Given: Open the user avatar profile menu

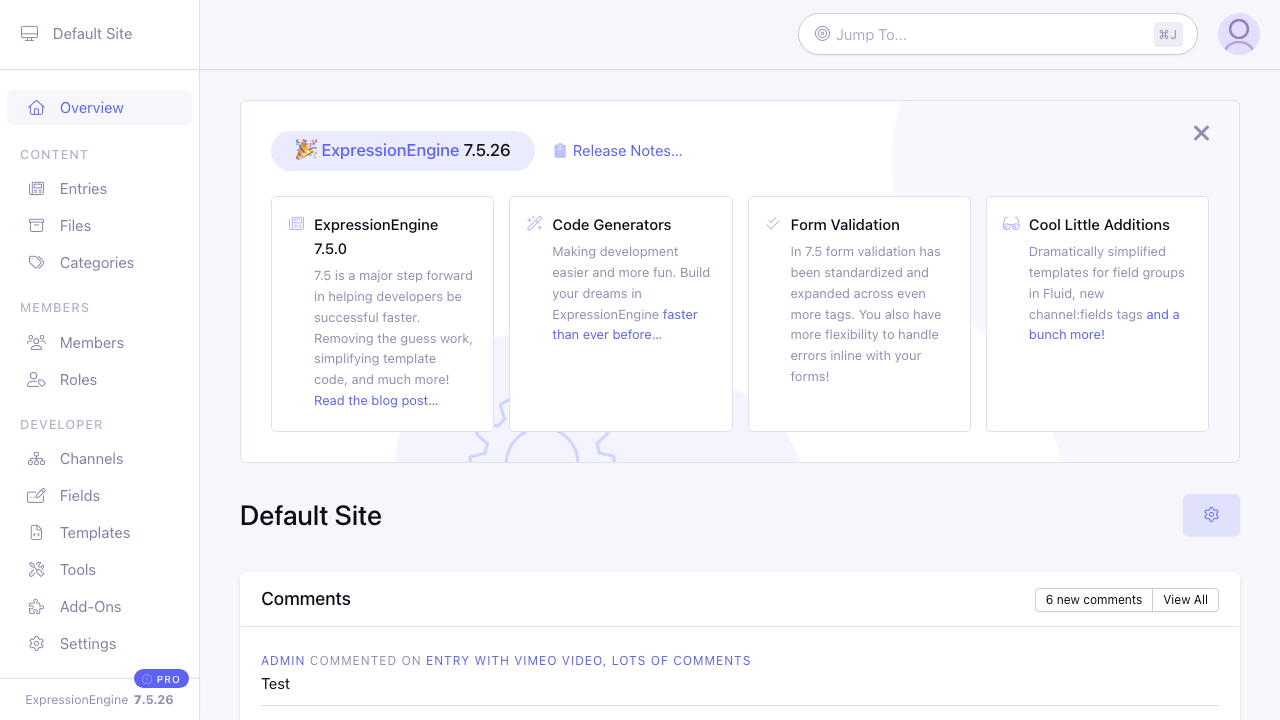Looking at the screenshot, I should [1239, 34].
